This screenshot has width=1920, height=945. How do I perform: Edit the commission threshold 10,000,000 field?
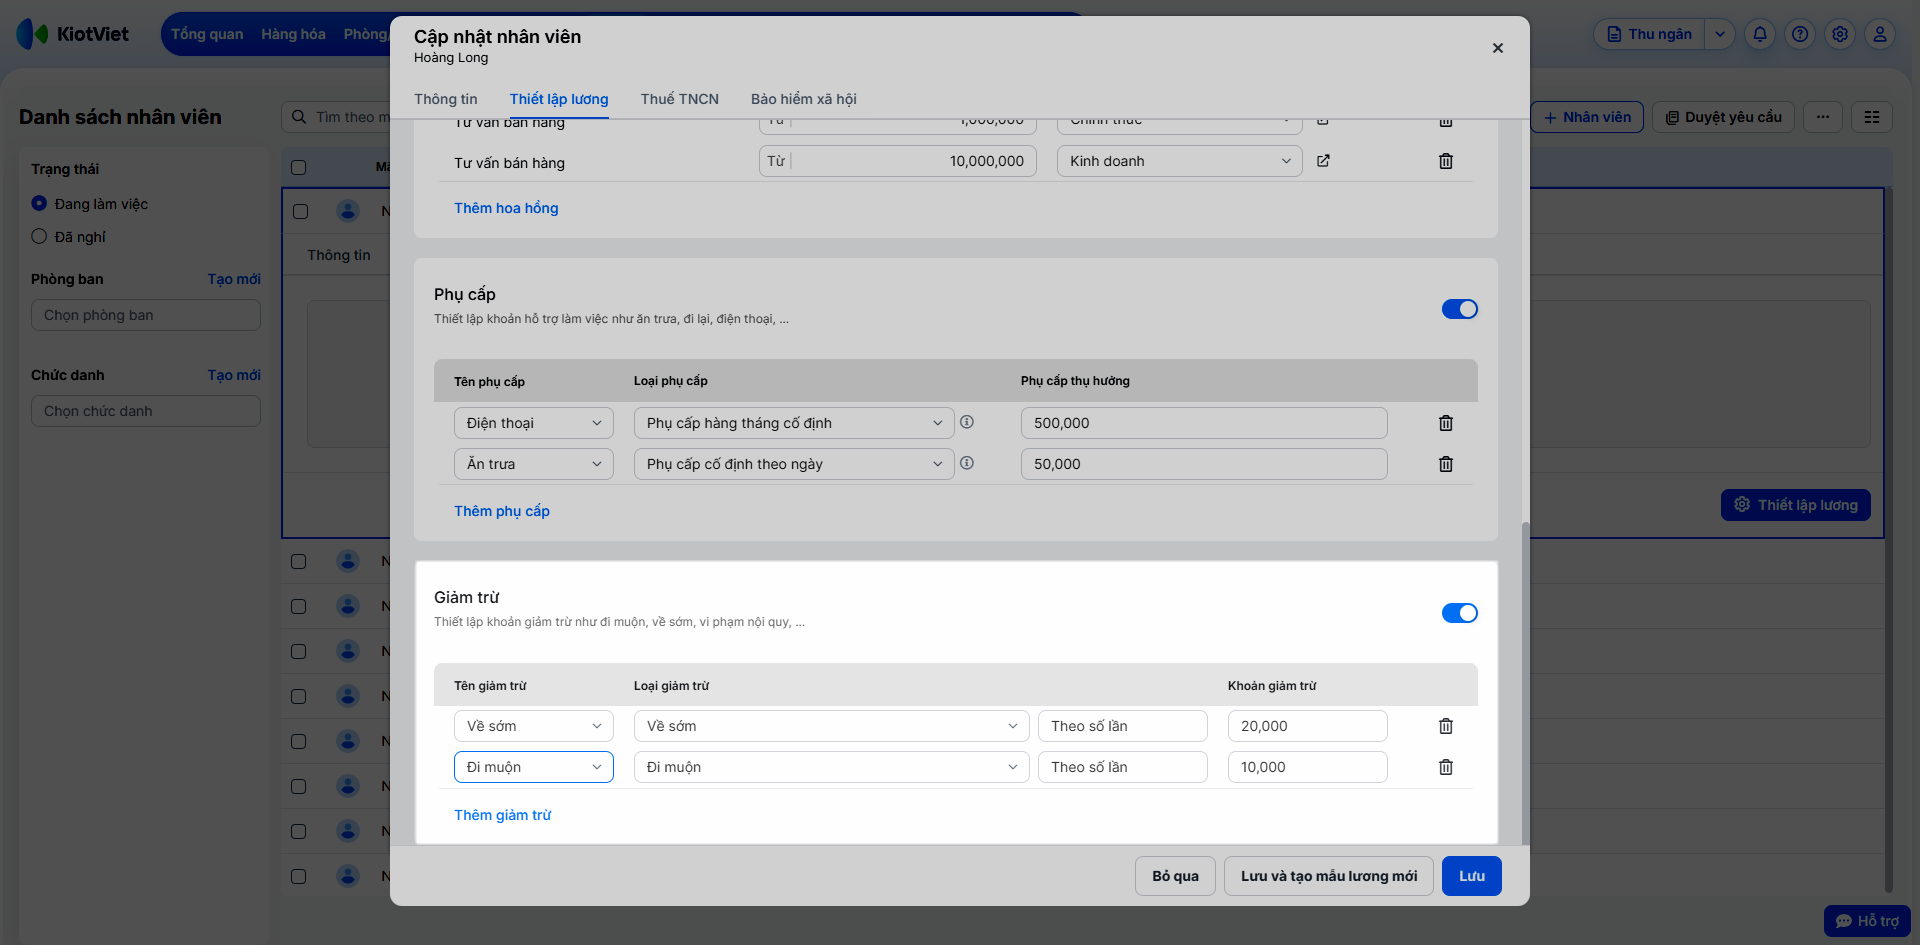coord(898,161)
